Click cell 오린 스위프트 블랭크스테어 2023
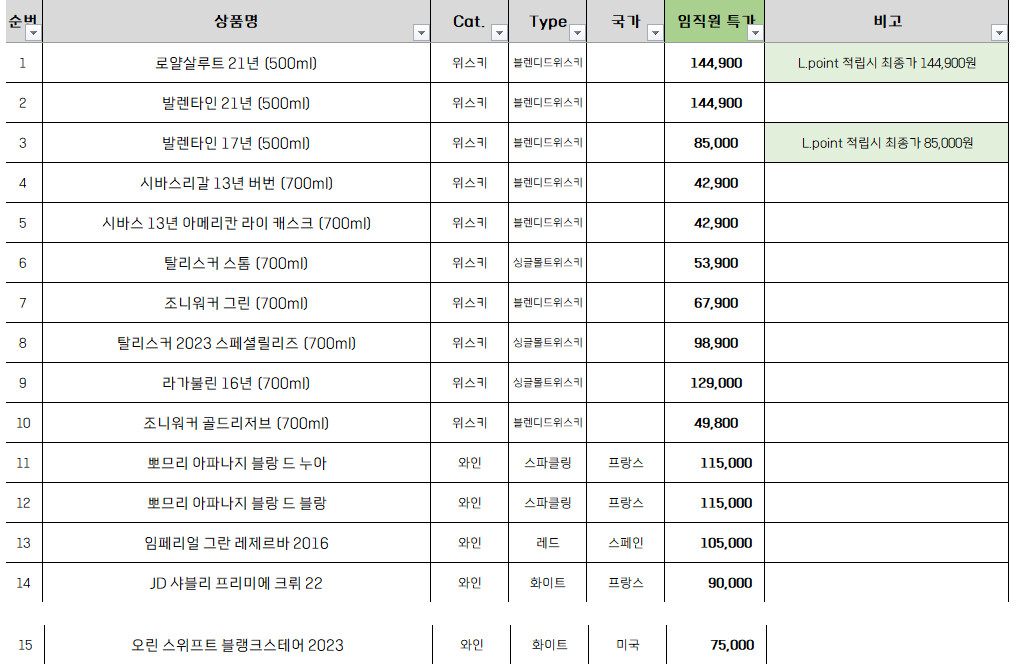 click(x=238, y=645)
